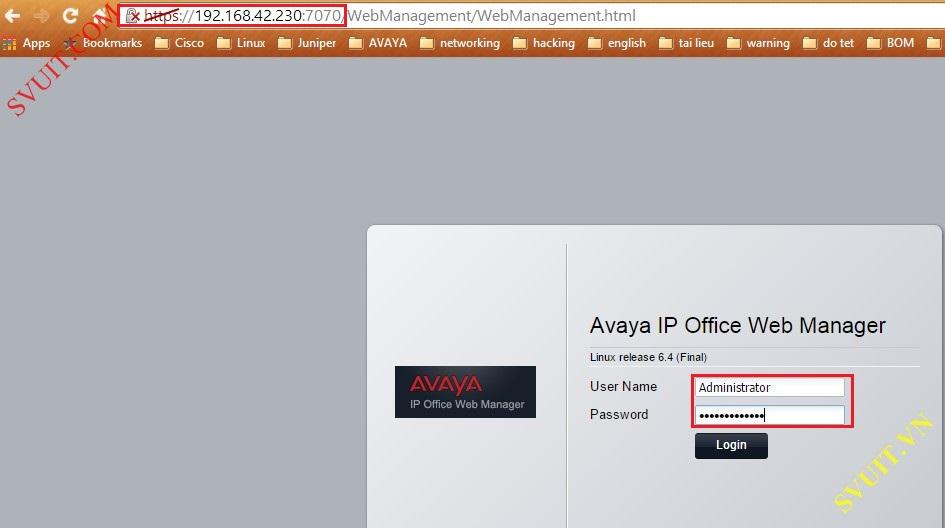The width and height of the screenshot is (945, 528).
Task: Click the insecure HTTPS lock icon
Action: [x=133, y=16]
